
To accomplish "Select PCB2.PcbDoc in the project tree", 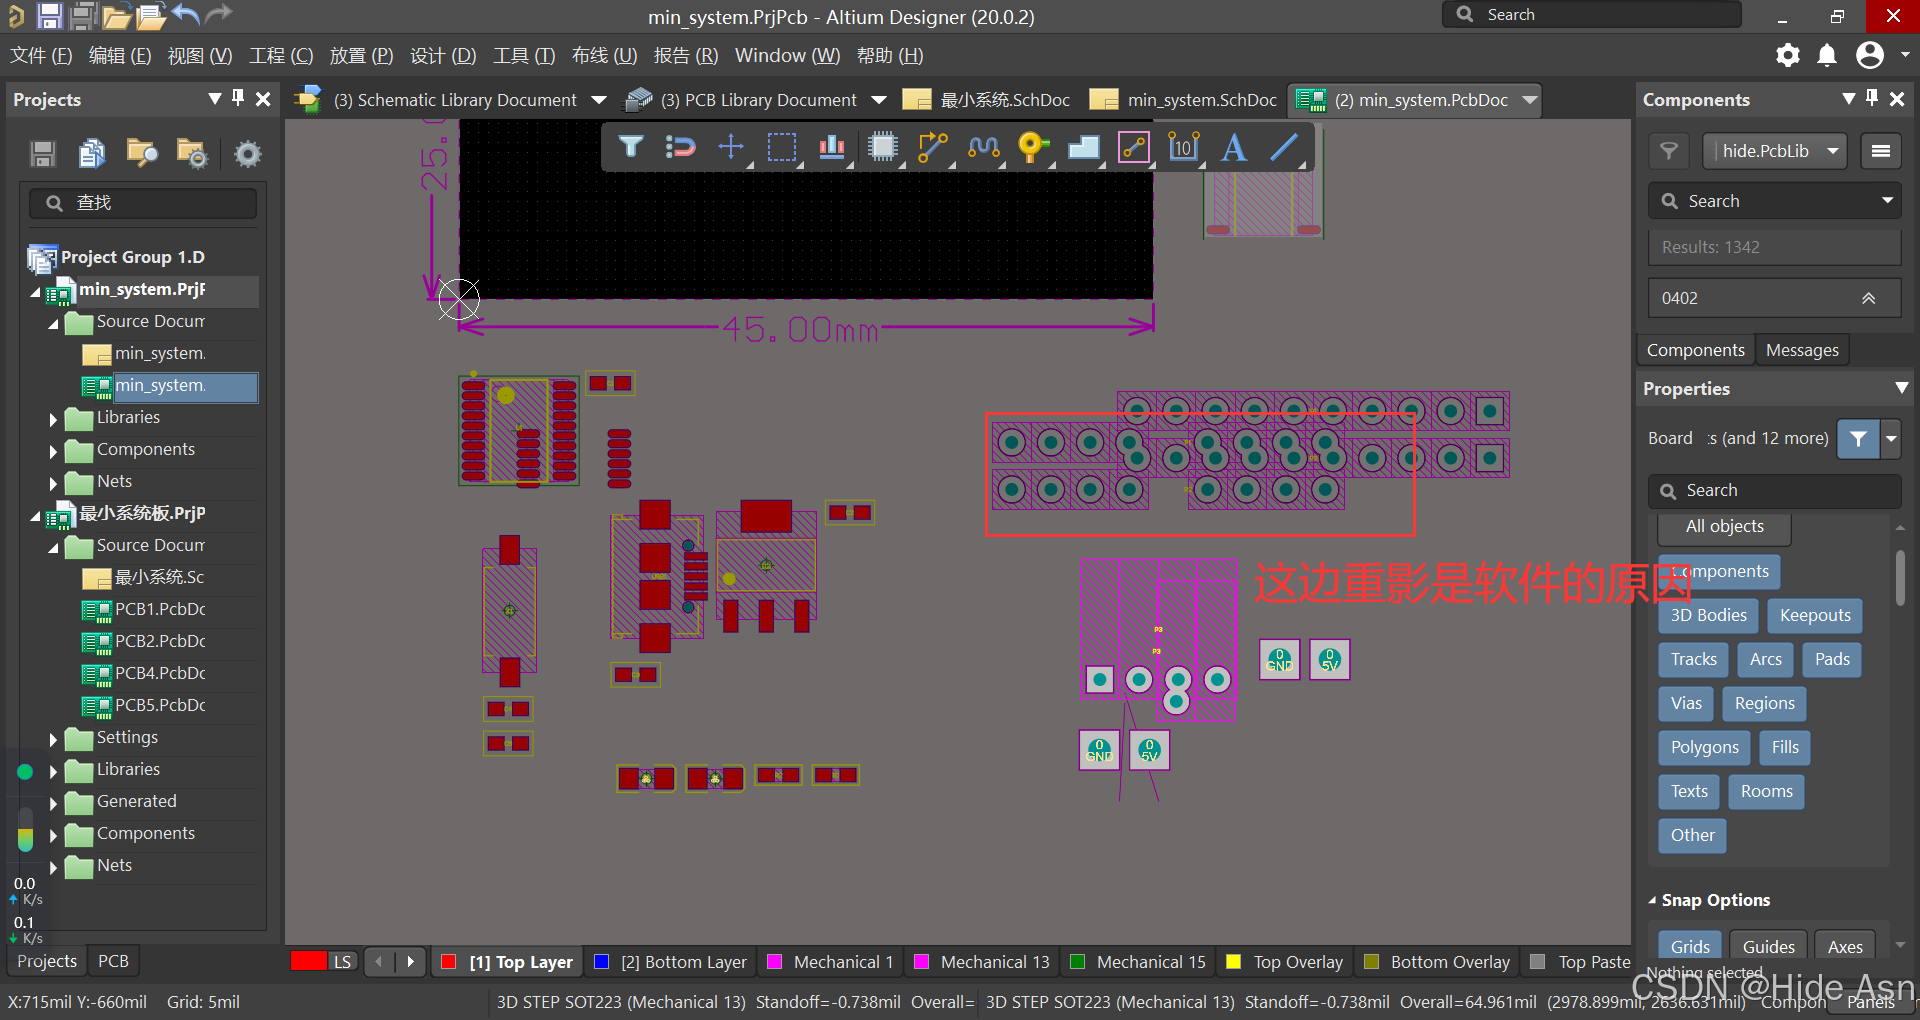I will click(x=160, y=641).
